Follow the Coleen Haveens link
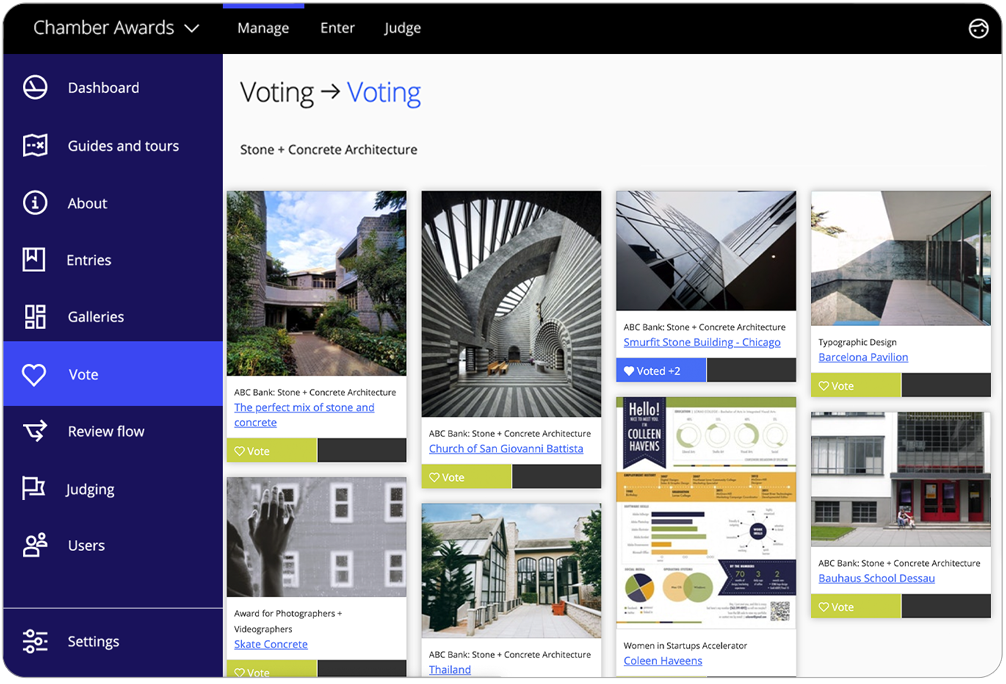Image resolution: width=1006 pixels, height=684 pixels. coord(663,660)
